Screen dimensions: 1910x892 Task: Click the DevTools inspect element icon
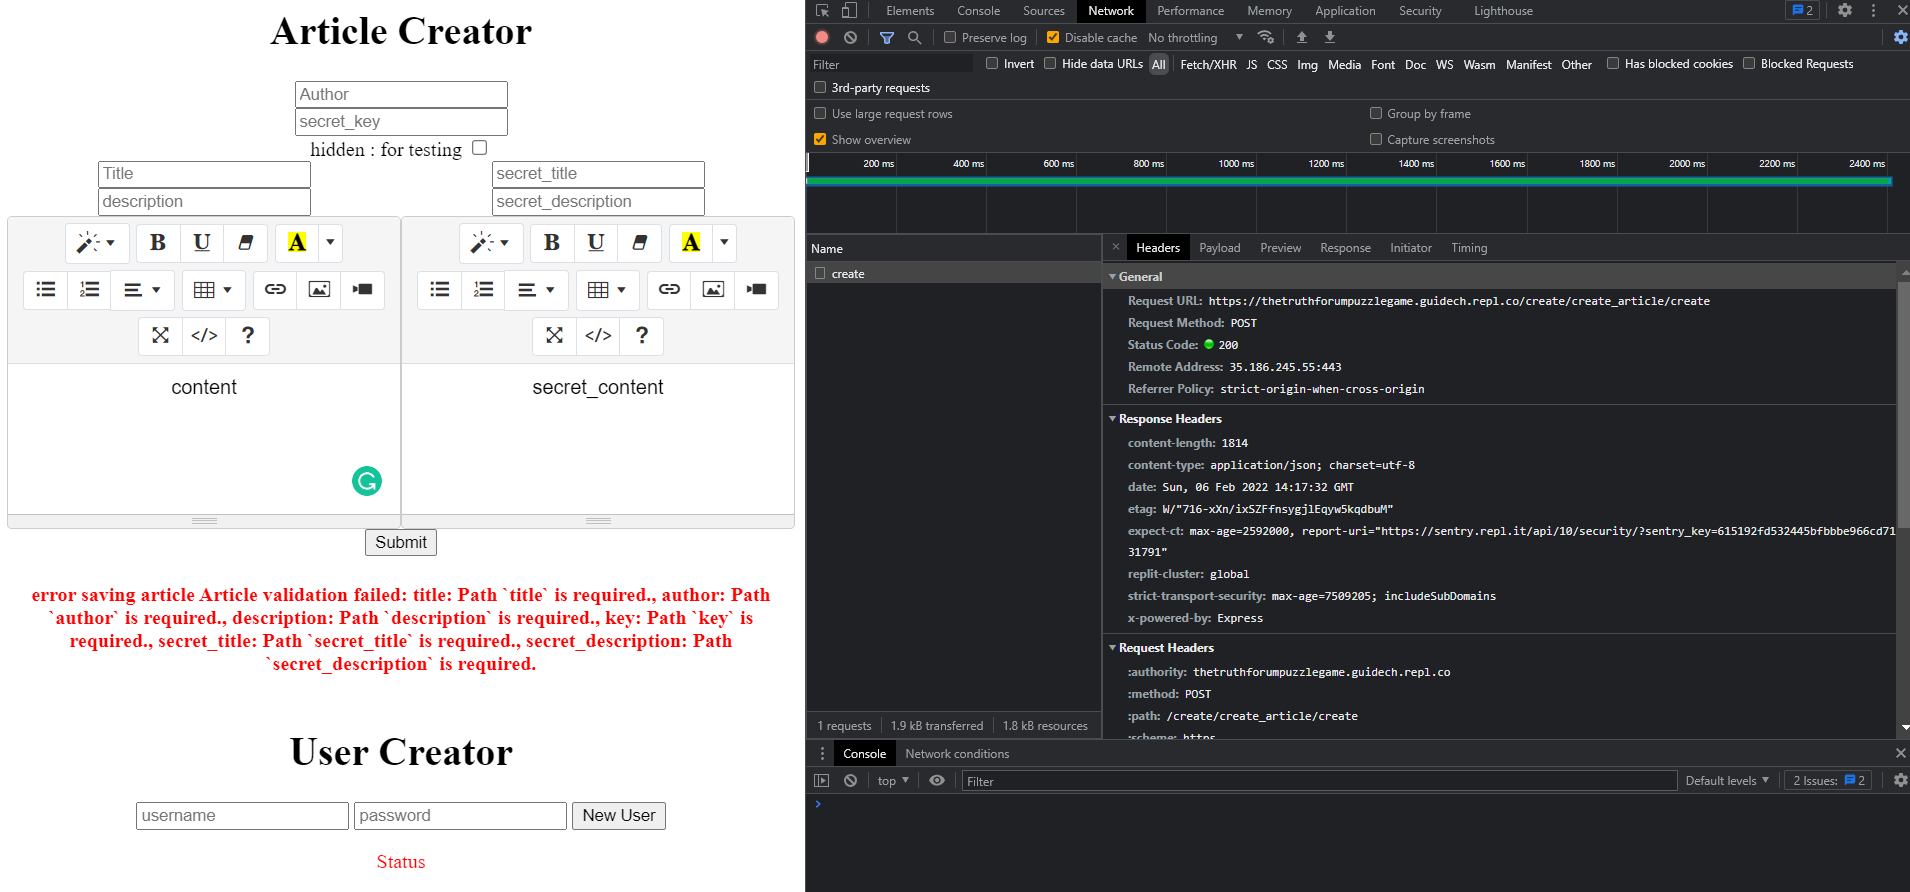tap(822, 11)
